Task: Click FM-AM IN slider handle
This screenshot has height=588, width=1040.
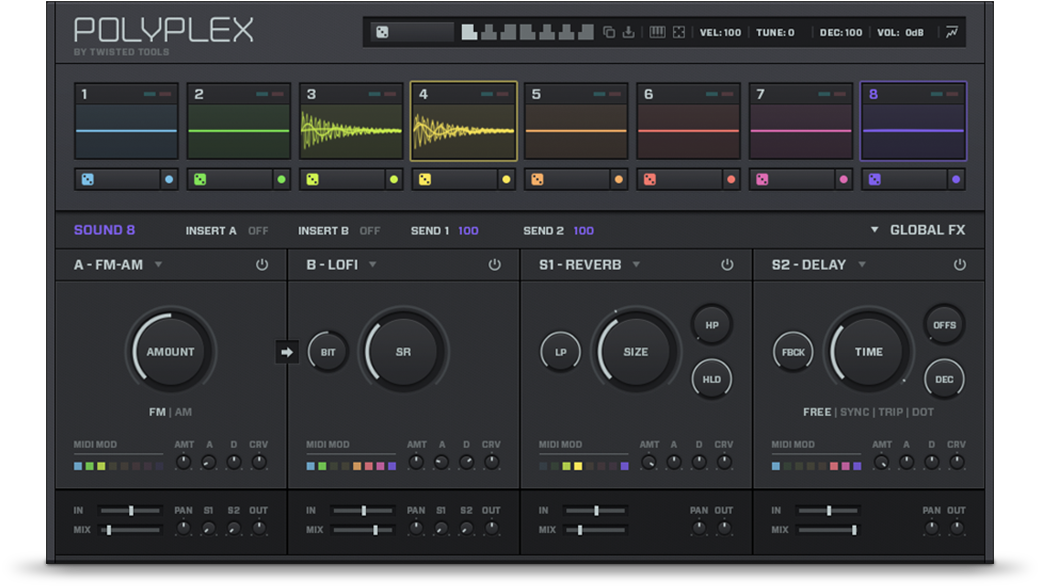Action: 131,510
